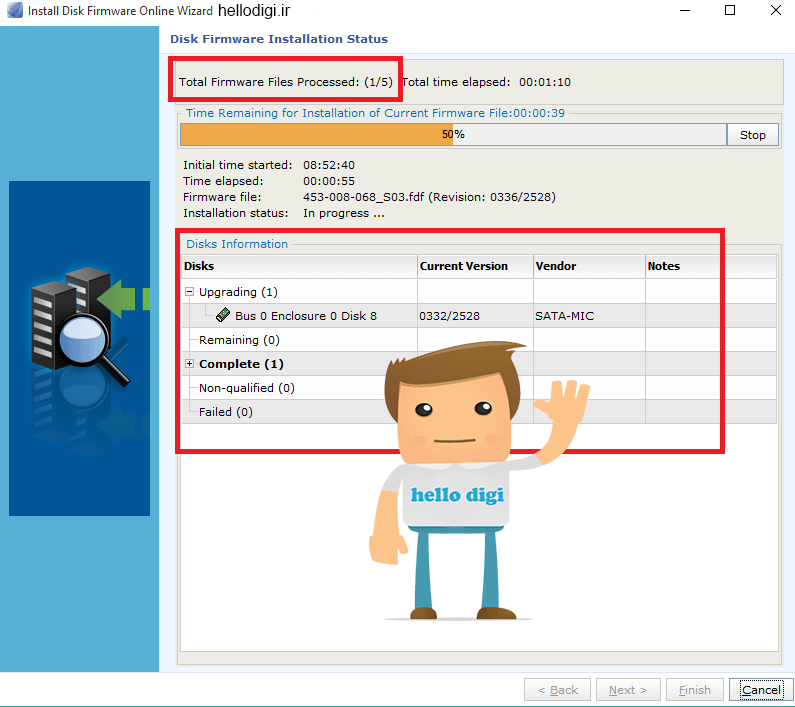Click the wizard app icon in title bar
This screenshot has width=795, height=707.
pyautogui.click(x=15, y=10)
